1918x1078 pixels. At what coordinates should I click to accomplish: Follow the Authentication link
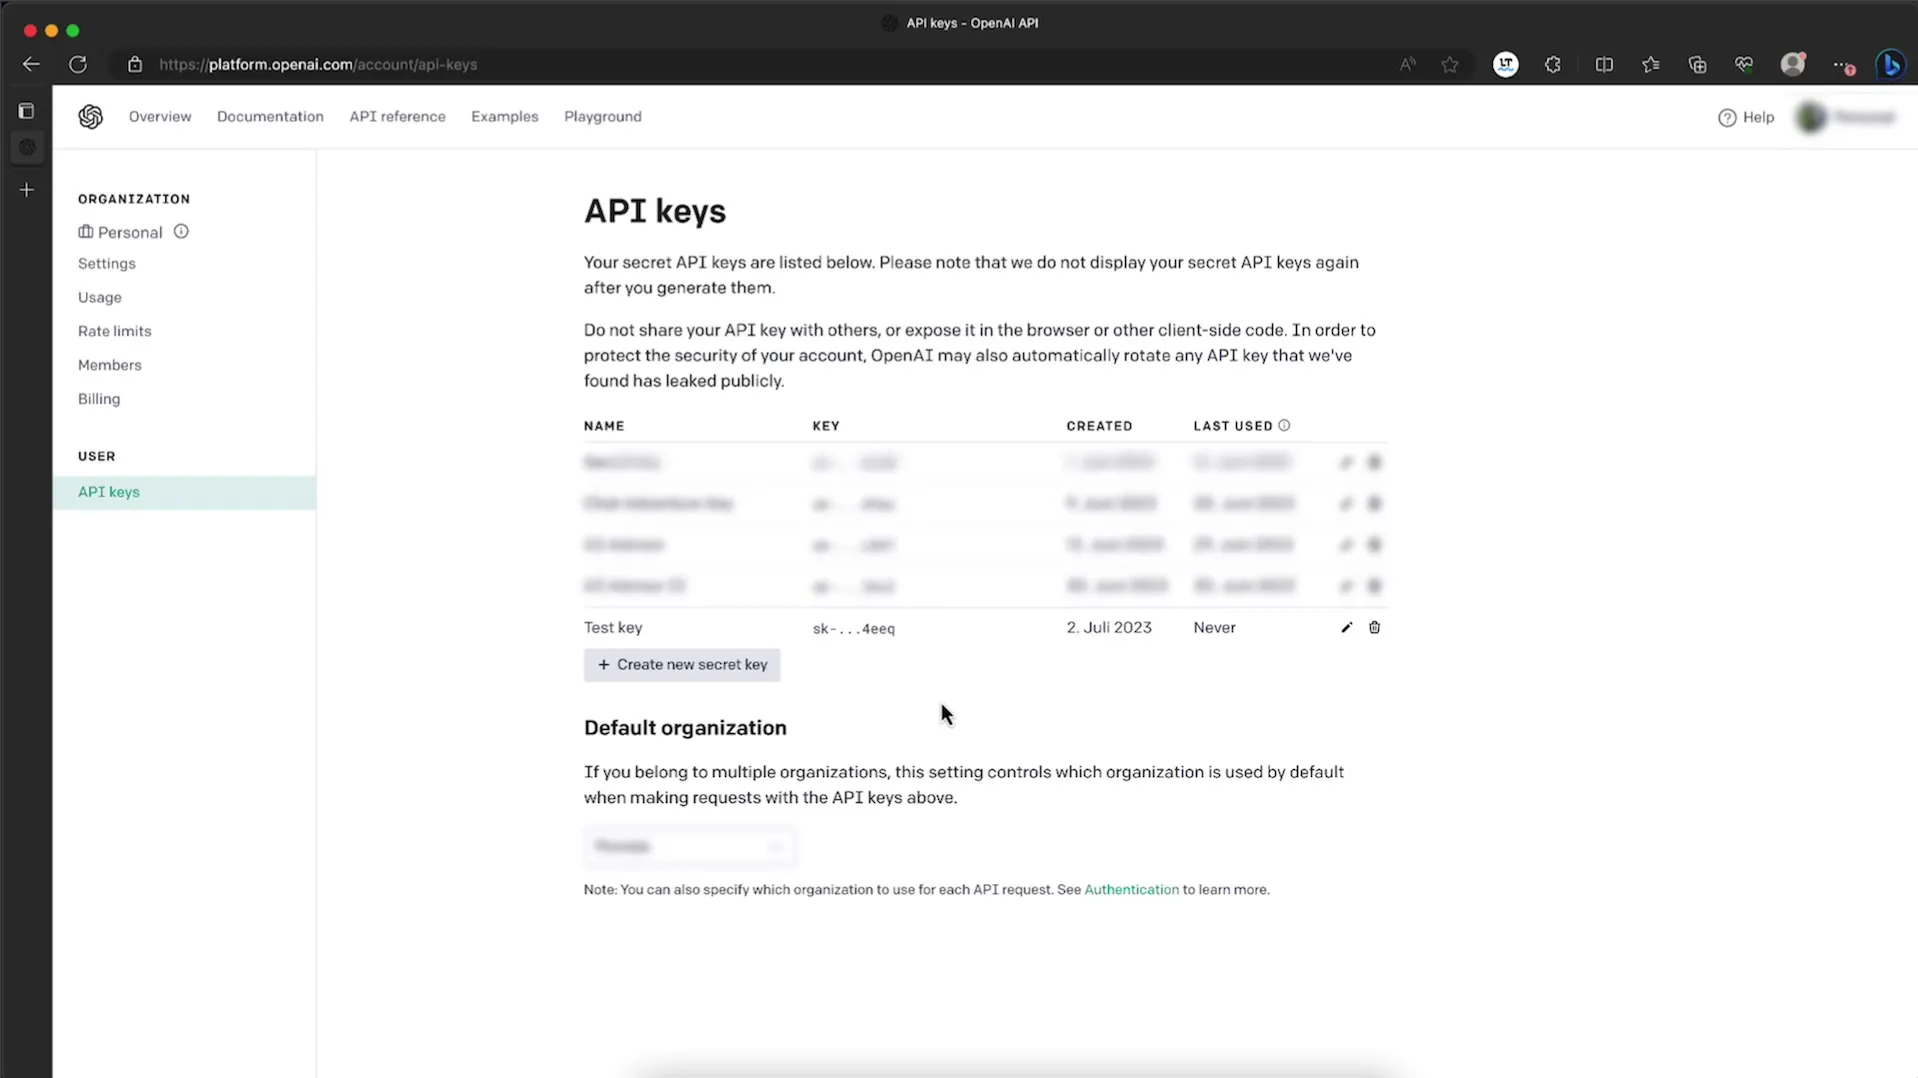(x=1131, y=889)
